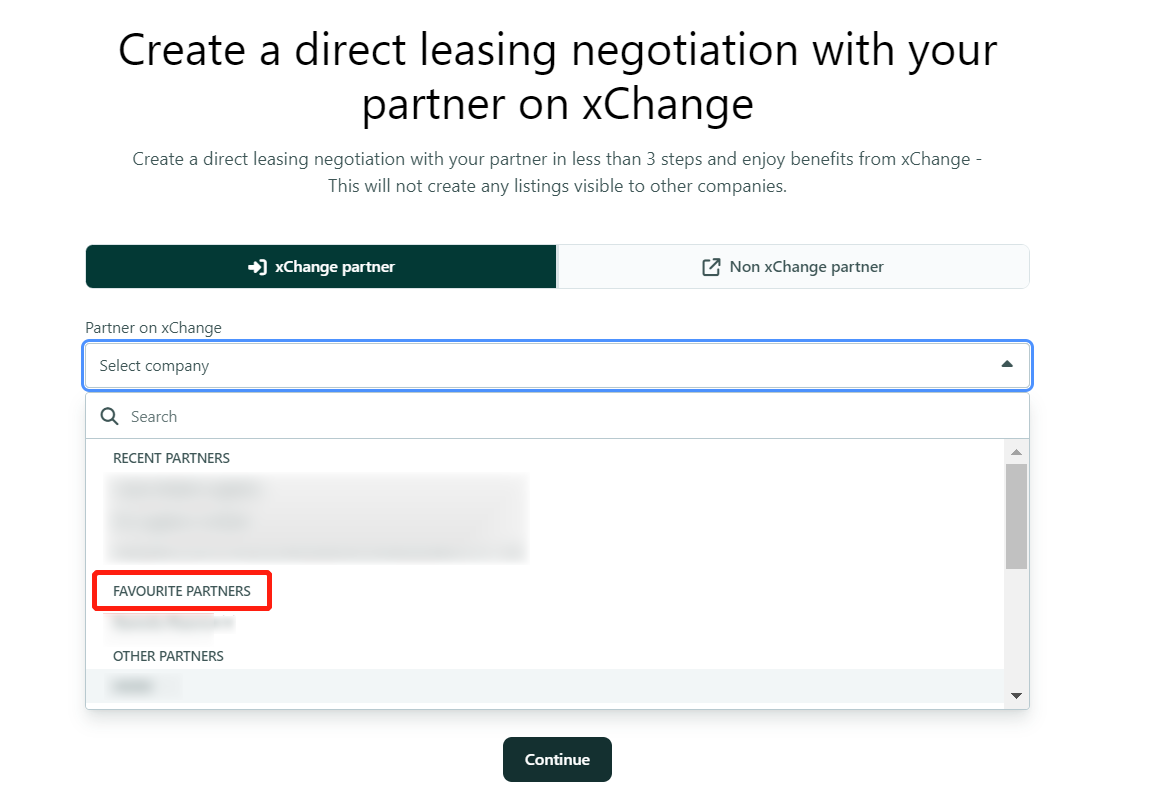Image resolution: width=1163 pixels, height=785 pixels.
Task: Collapse dropdown using the caret arrow
Action: coord(1006,364)
